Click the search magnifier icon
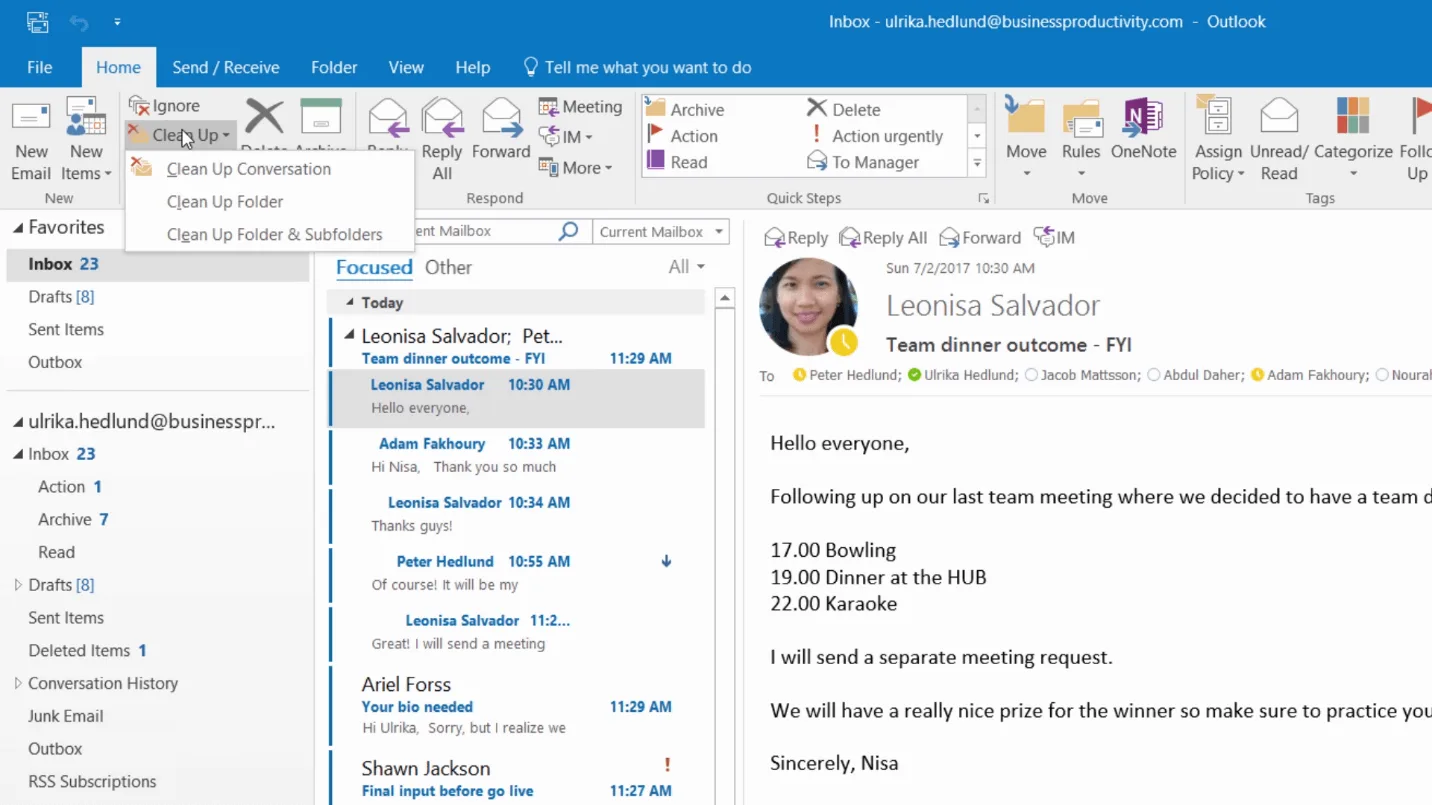1432x805 pixels. [x=568, y=231]
